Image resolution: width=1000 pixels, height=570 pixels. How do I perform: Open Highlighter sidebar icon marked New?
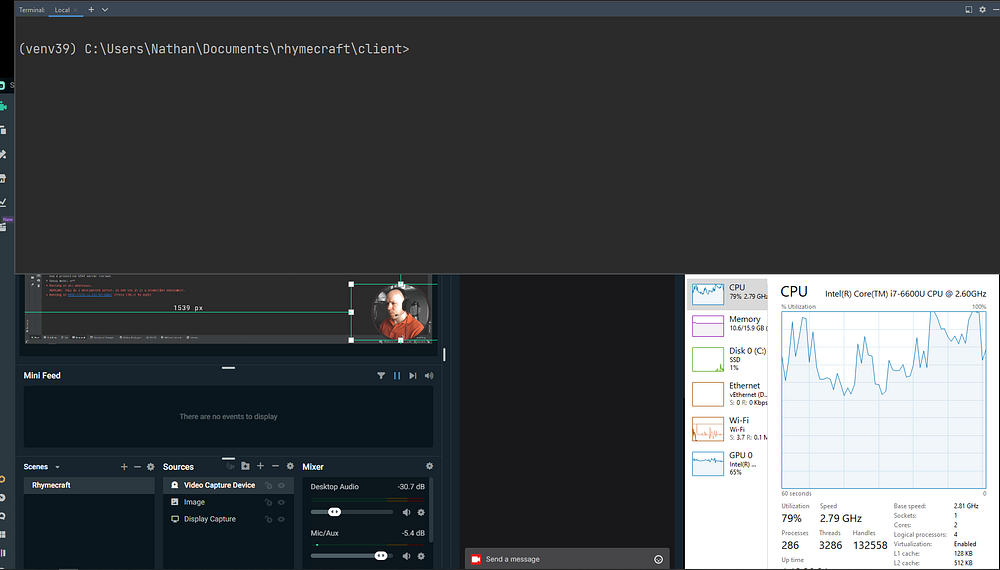[5, 225]
